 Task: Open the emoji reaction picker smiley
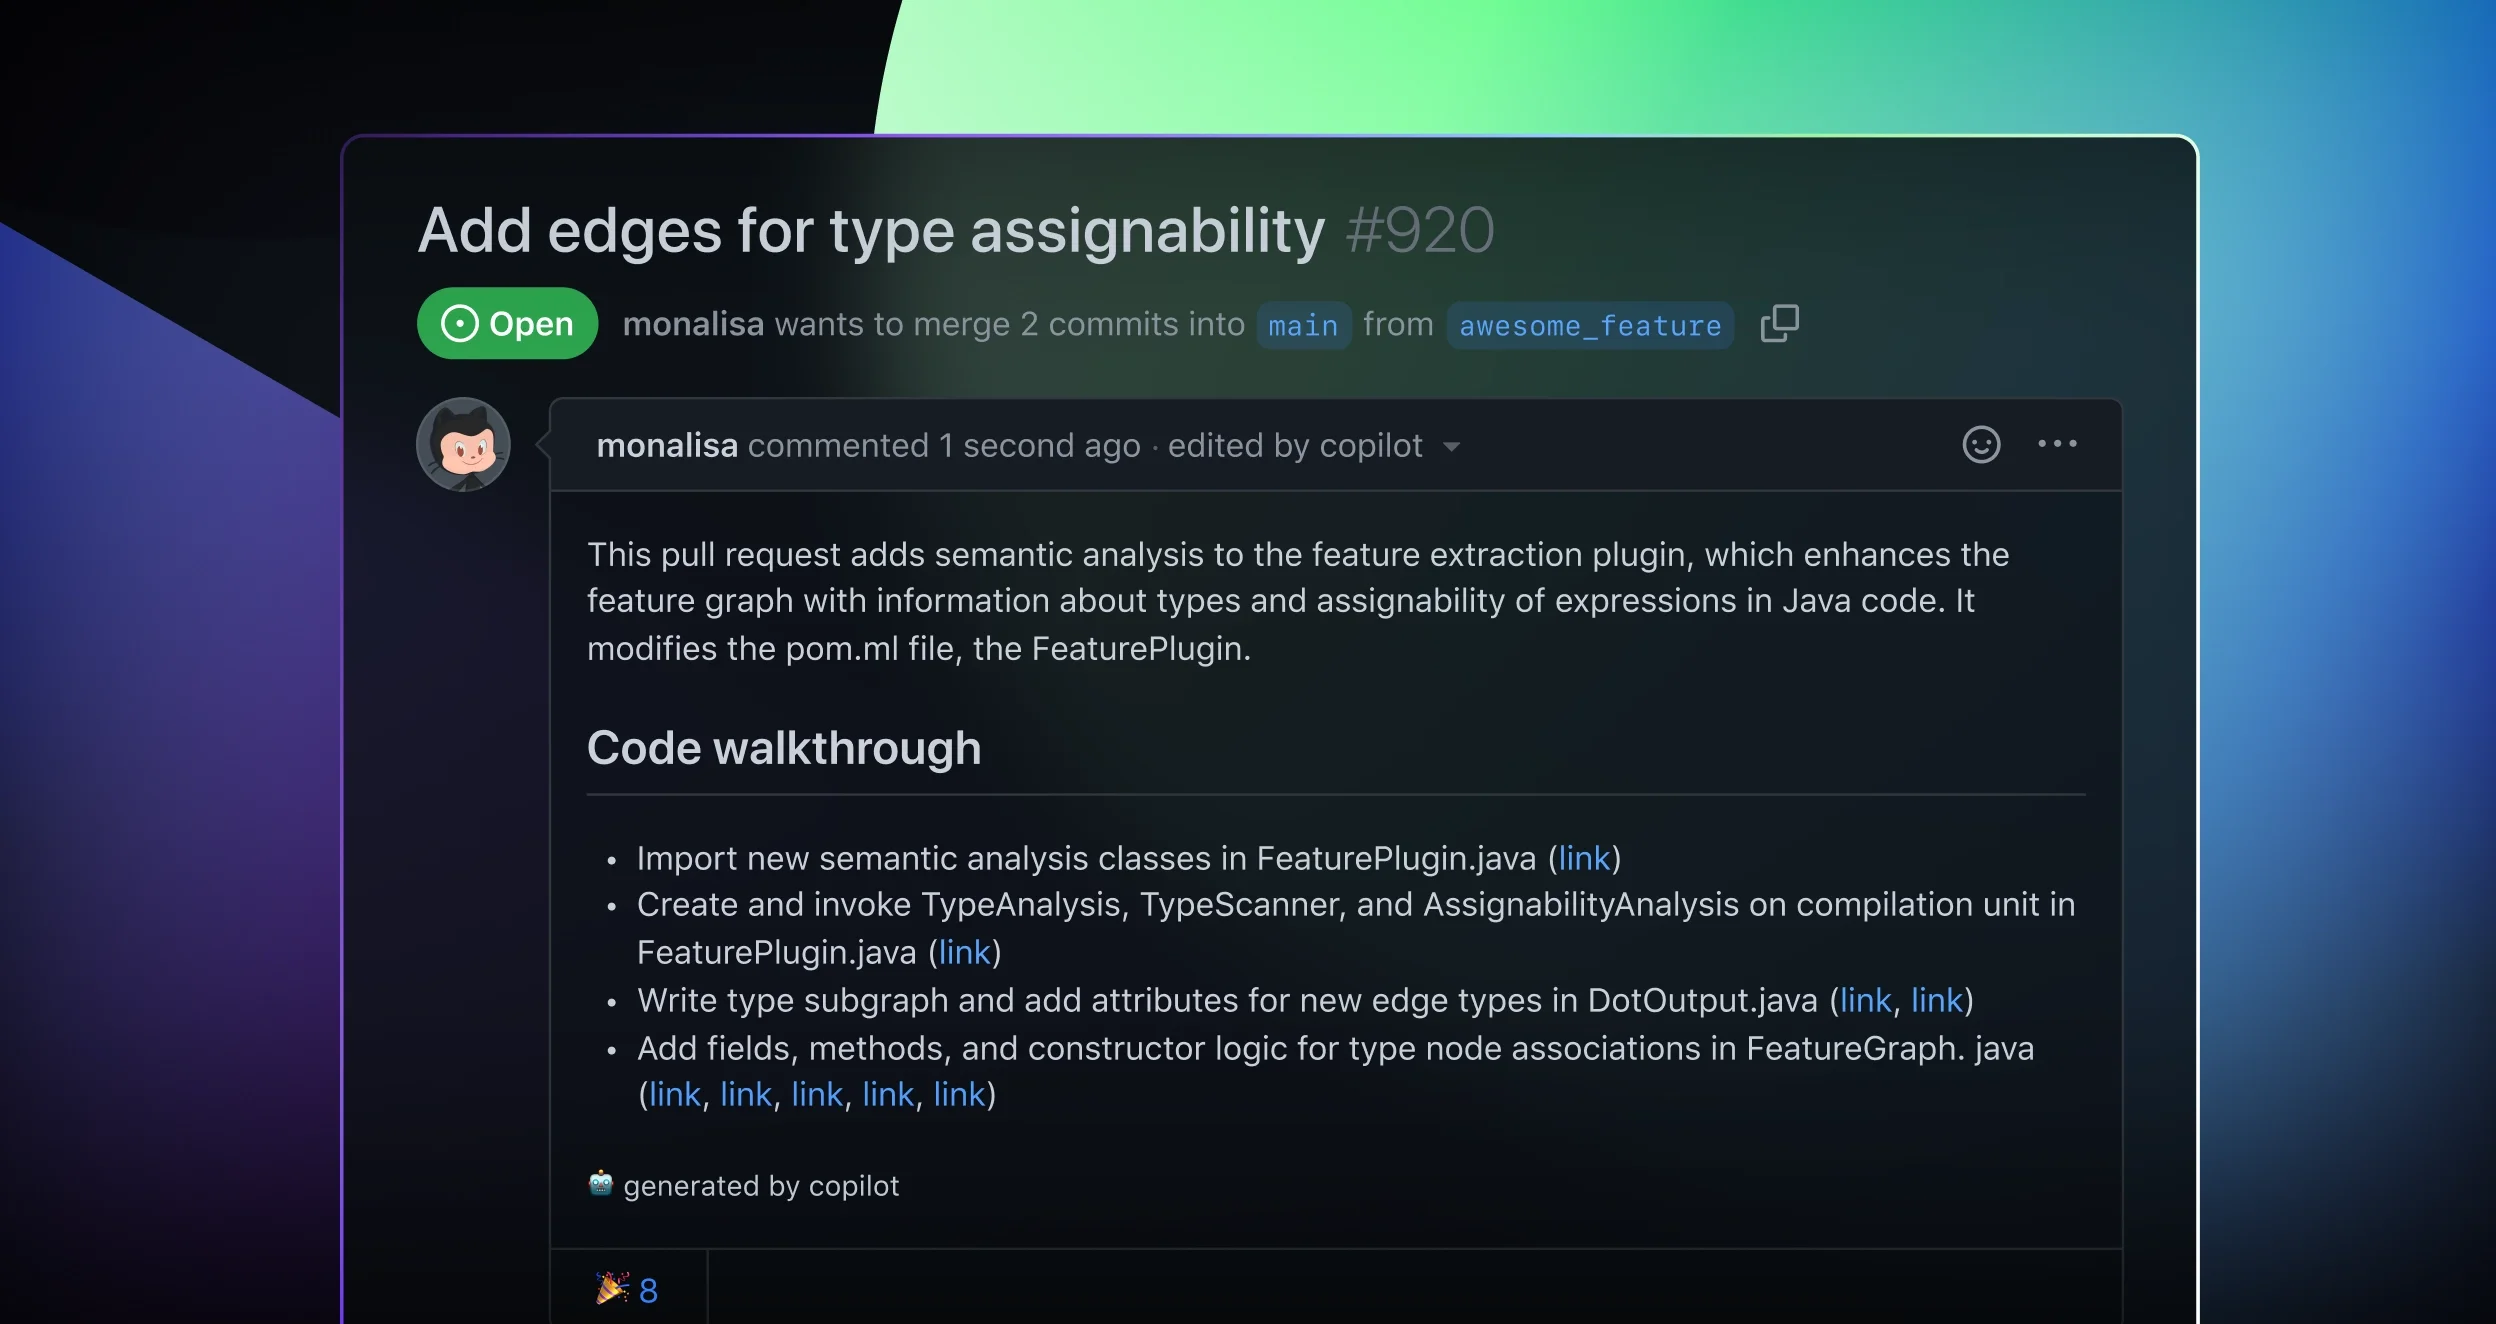(1981, 444)
